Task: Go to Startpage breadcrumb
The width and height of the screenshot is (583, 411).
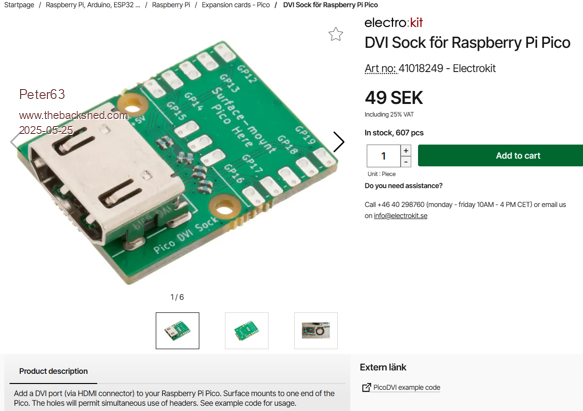Action: coord(19,5)
